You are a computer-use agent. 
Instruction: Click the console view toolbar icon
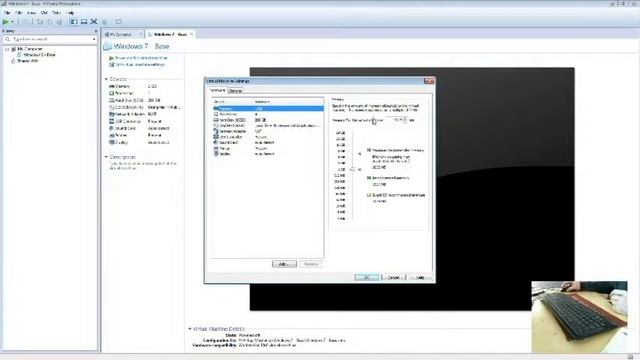(118, 22)
